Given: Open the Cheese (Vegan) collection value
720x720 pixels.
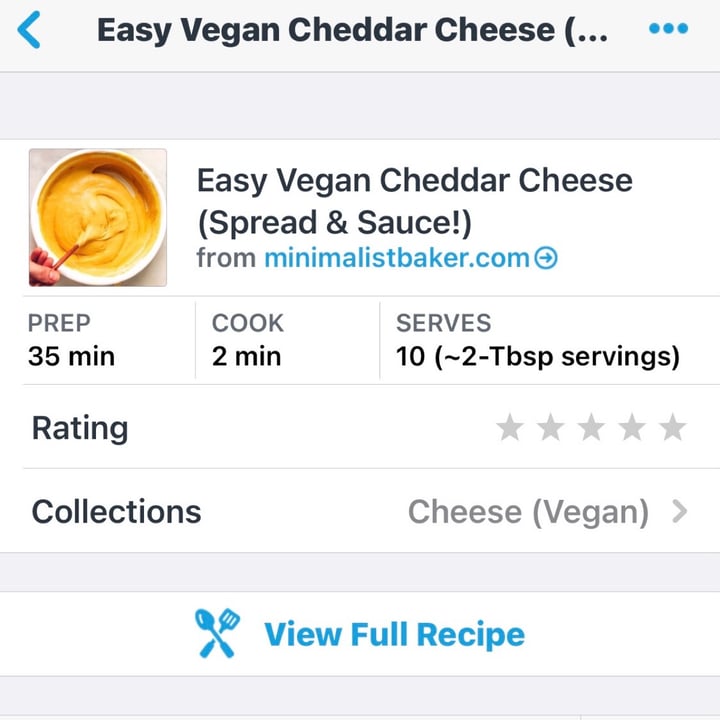Looking at the screenshot, I should pos(528,512).
